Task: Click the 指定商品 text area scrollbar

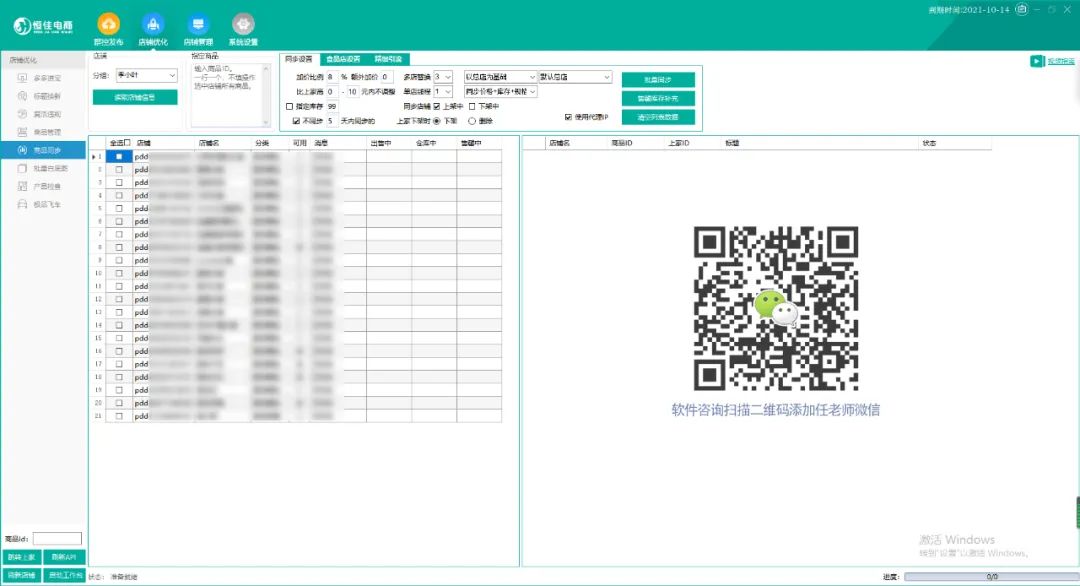Action: (x=266, y=96)
